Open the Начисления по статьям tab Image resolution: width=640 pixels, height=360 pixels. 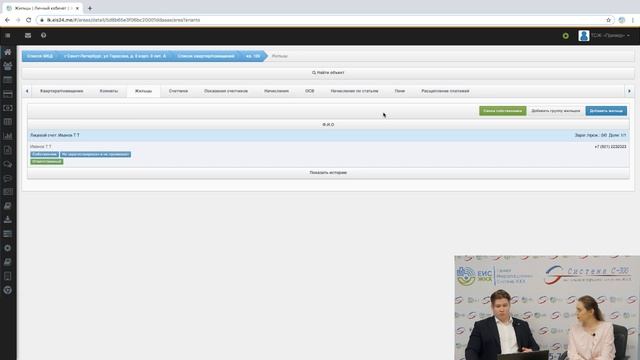(x=354, y=91)
